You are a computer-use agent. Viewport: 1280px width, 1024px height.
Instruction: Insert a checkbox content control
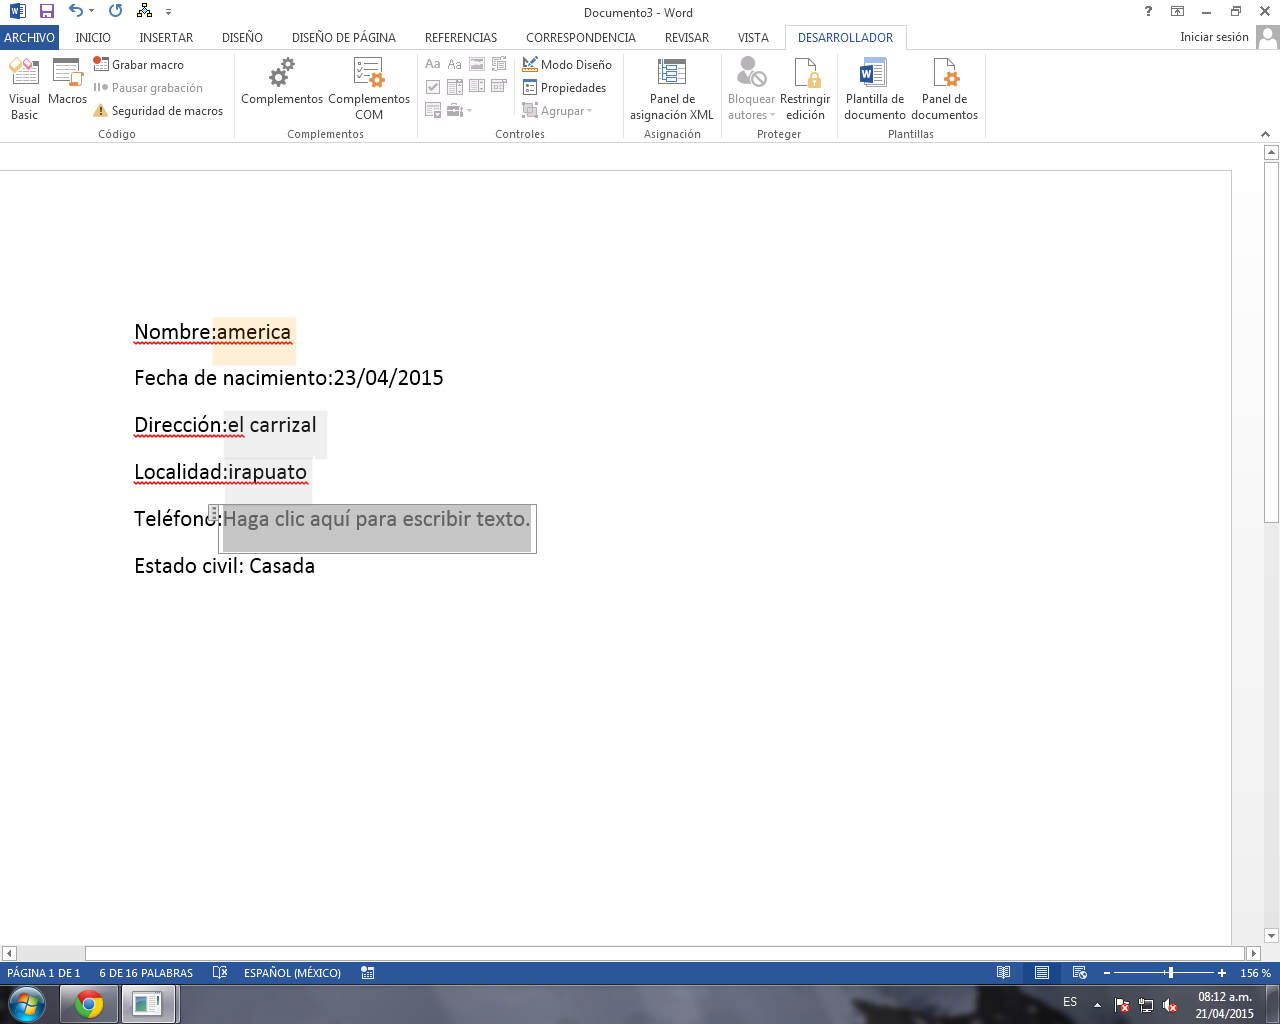[433, 87]
